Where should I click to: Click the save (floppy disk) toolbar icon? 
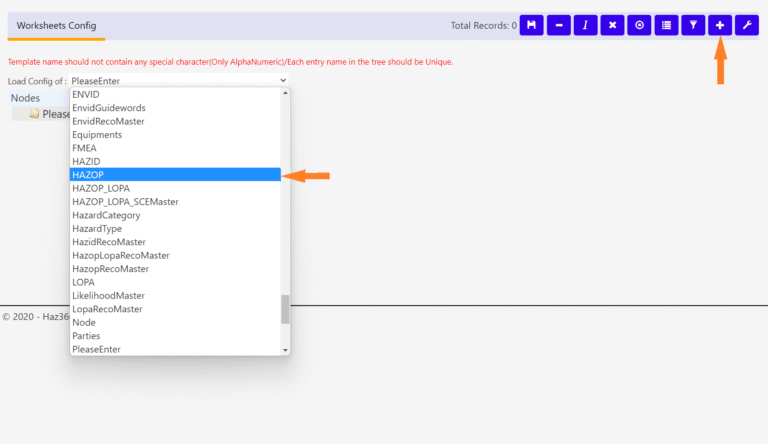click(x=531, y=25)
